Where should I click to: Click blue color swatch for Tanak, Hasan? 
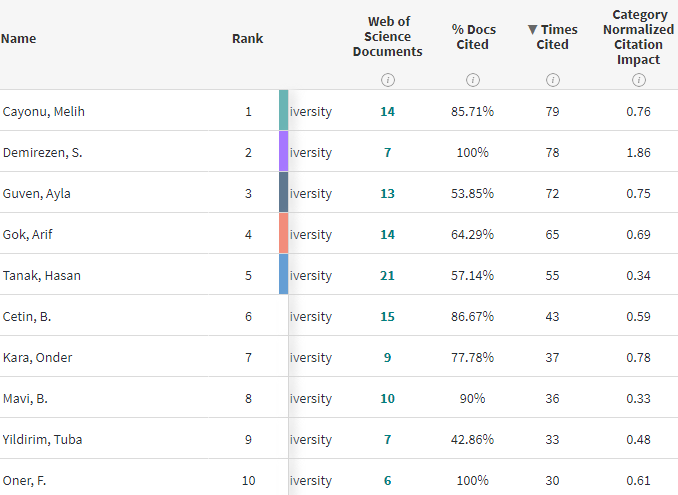[x=284, y=274]
